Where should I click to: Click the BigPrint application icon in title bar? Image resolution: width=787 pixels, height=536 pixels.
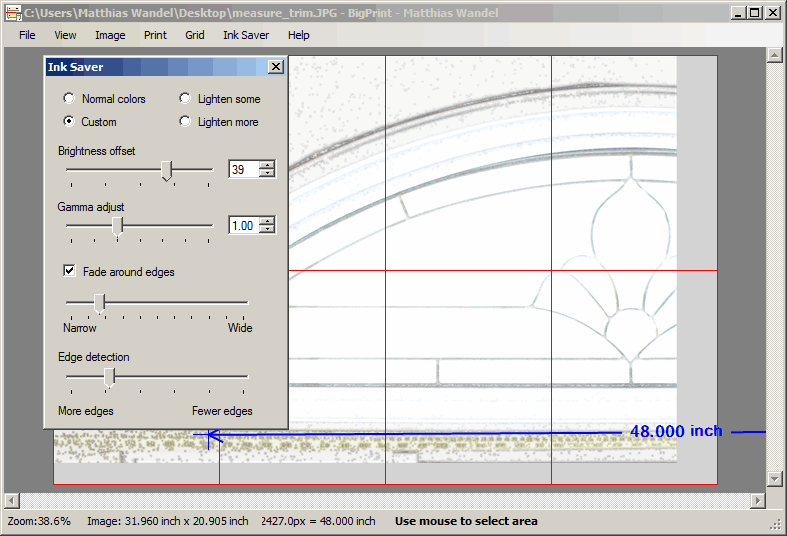[x=13, y=13]
